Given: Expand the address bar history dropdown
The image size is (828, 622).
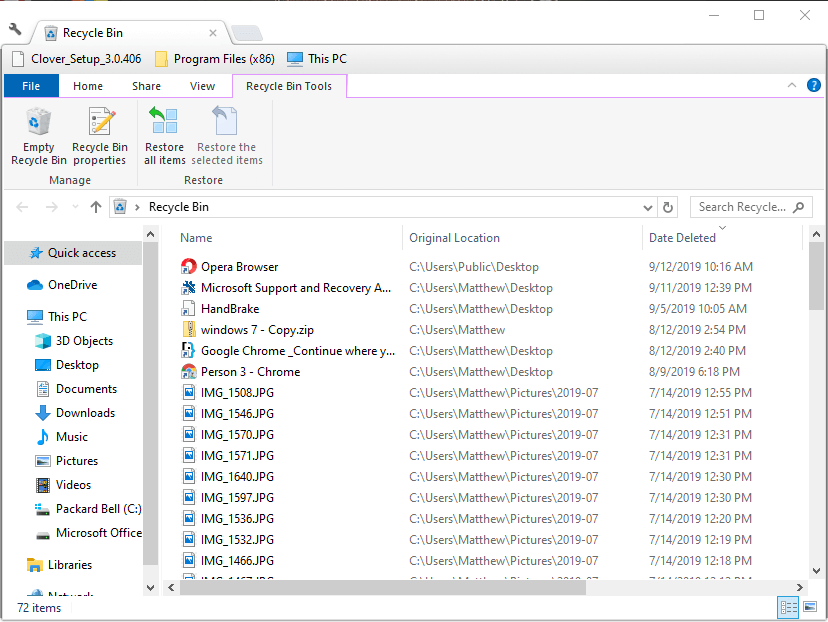Looking at the screenshot, I should point(647,207).
